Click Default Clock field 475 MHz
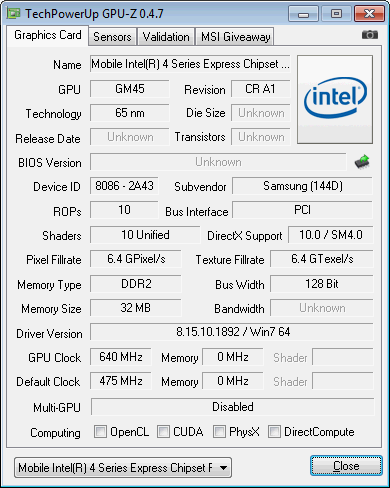This screenshot has width=390, height=488. click(x=121, y=381)
